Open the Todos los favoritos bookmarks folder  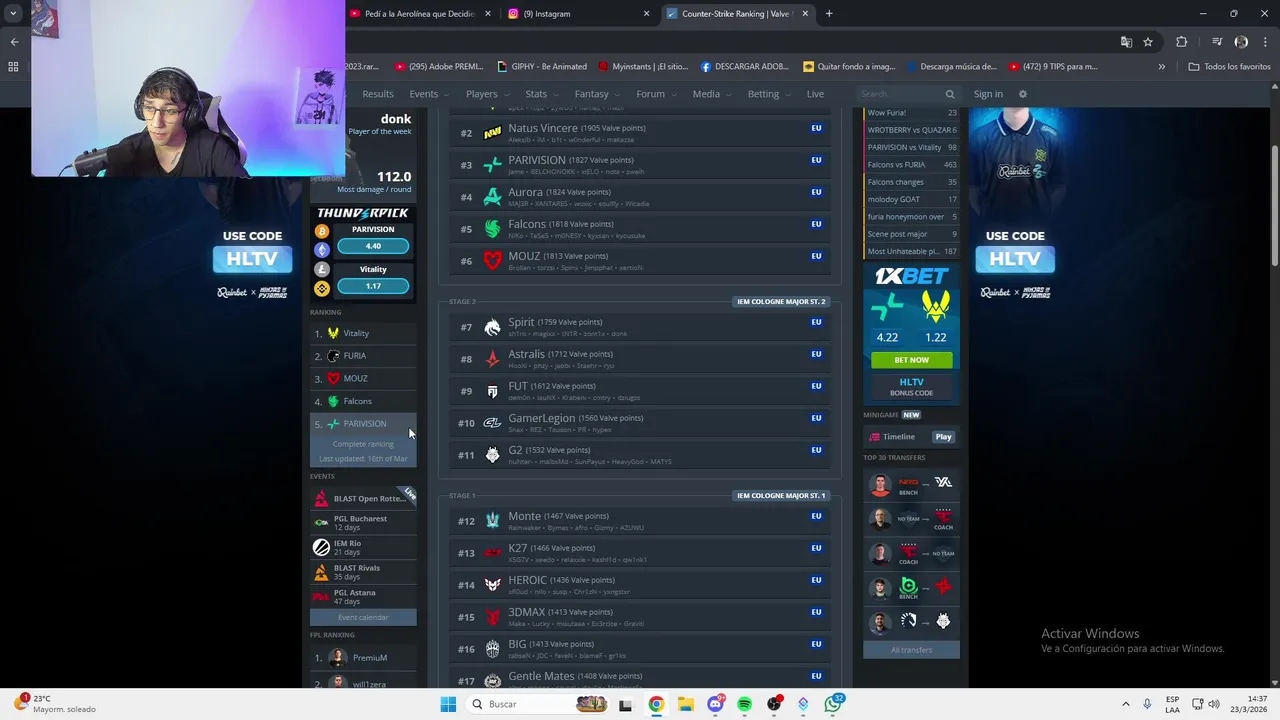pyautogui.click(x=1229, y=67)
